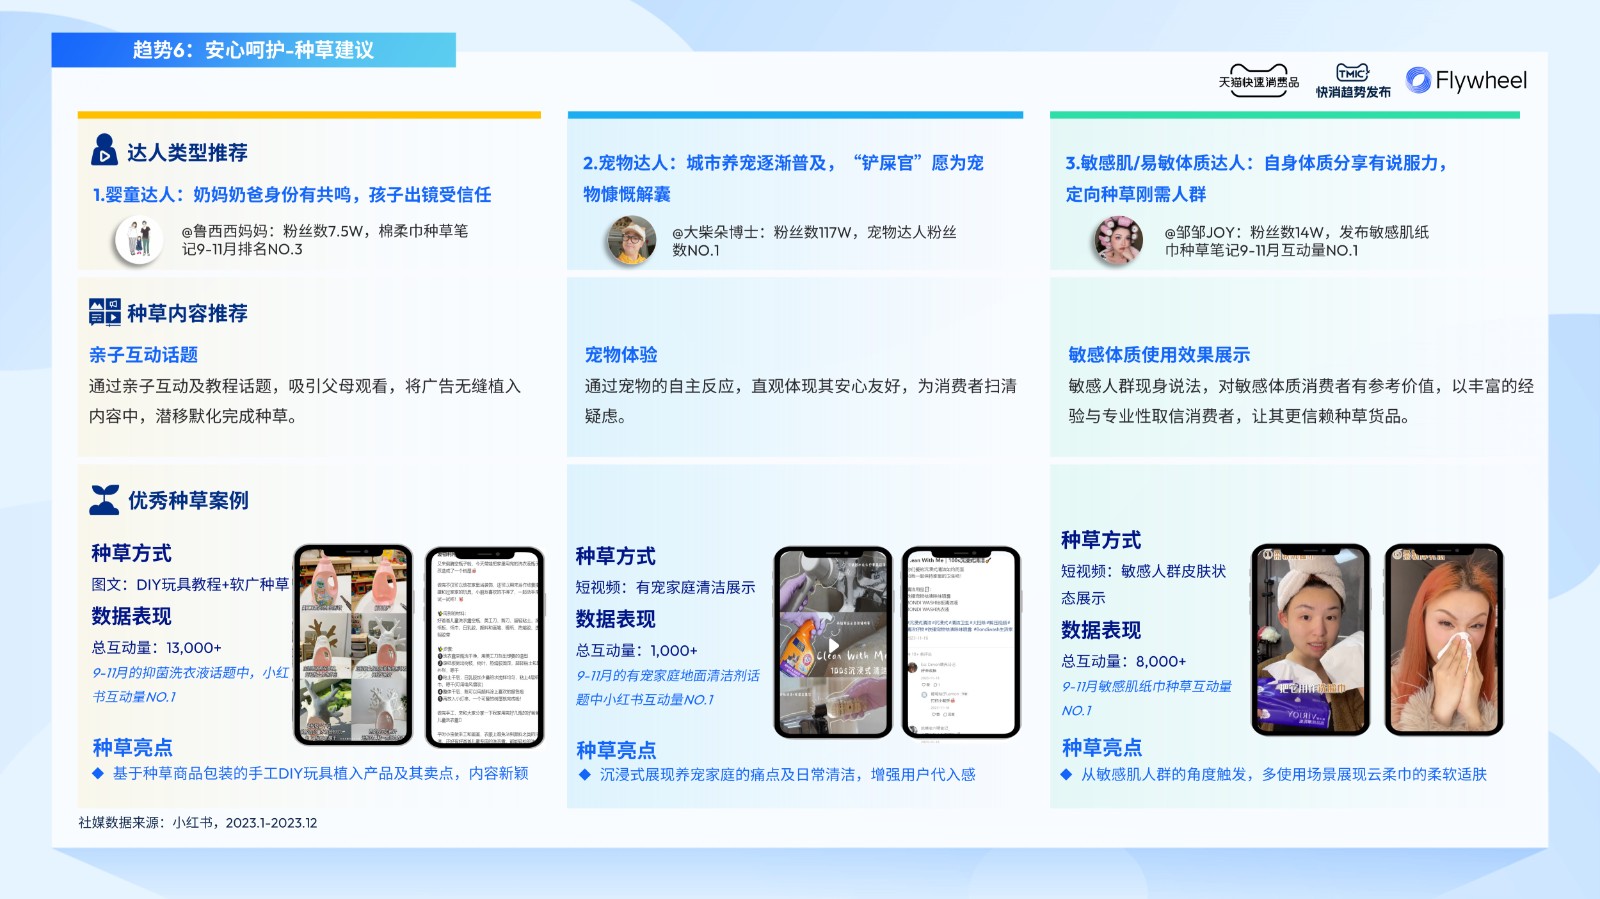Screen dimensions: 1600x899
Task: Open the Clean With Me video phone screenshot
Action: (833, 642)
